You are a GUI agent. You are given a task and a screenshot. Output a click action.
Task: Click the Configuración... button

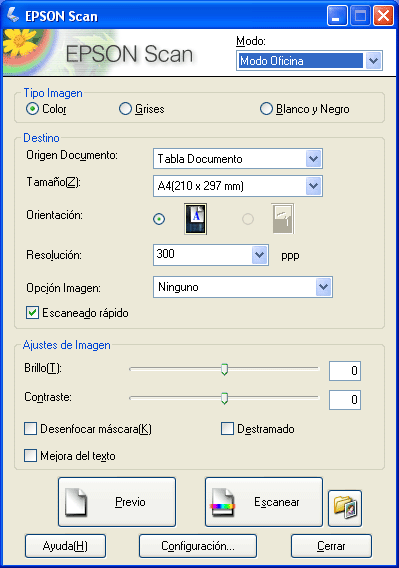click(x=198, y=546)
